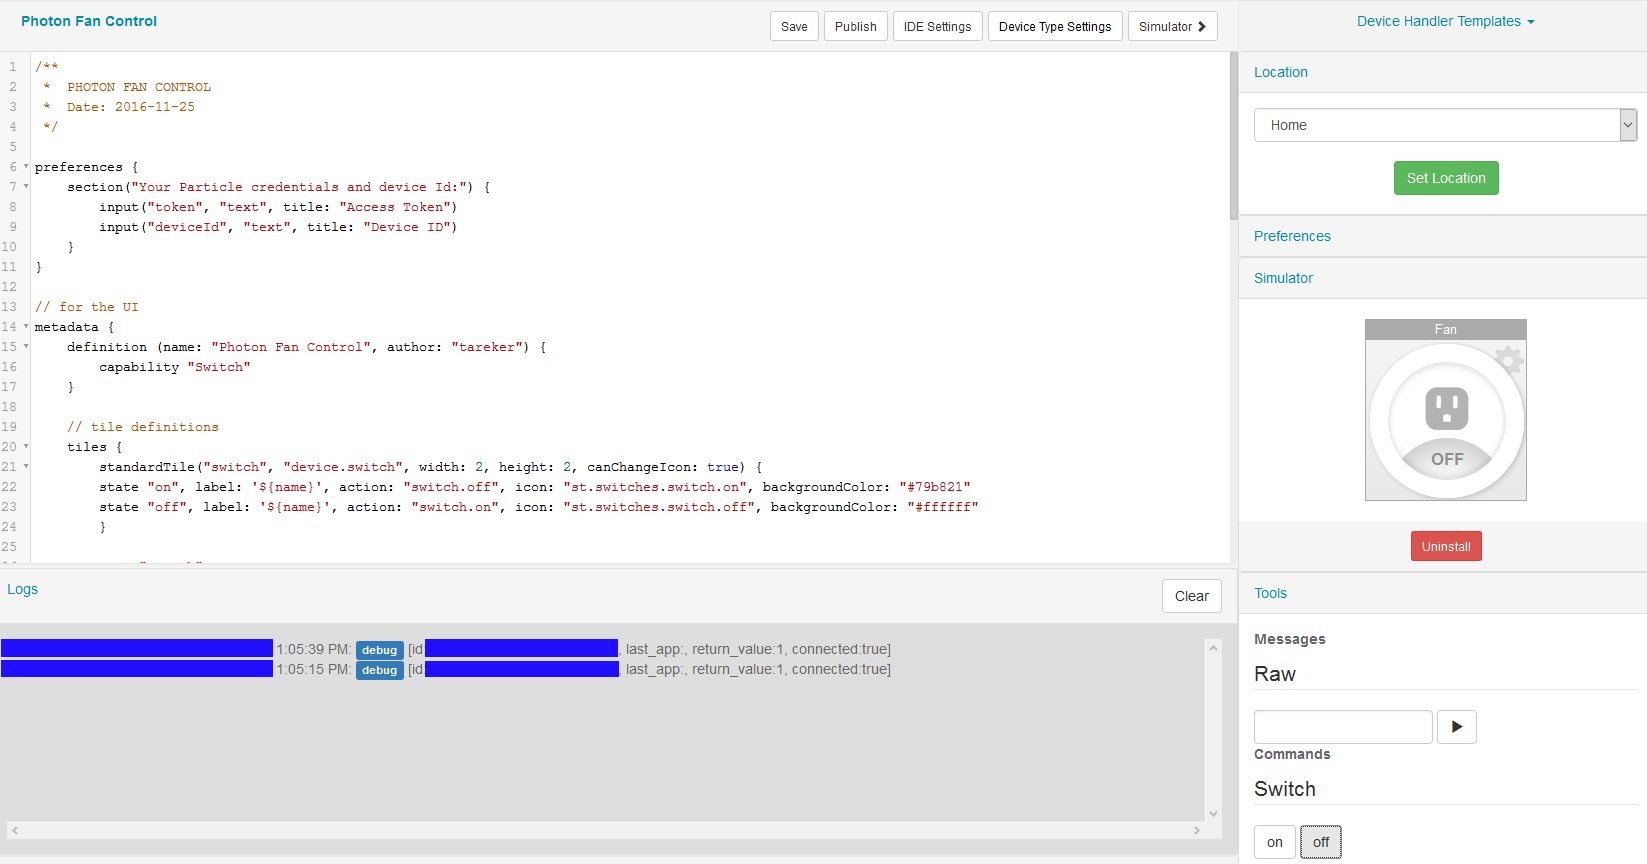The height and width of the screenshot is (864, 1647).
Task: Clear the logs
Action: (1191, 596)
